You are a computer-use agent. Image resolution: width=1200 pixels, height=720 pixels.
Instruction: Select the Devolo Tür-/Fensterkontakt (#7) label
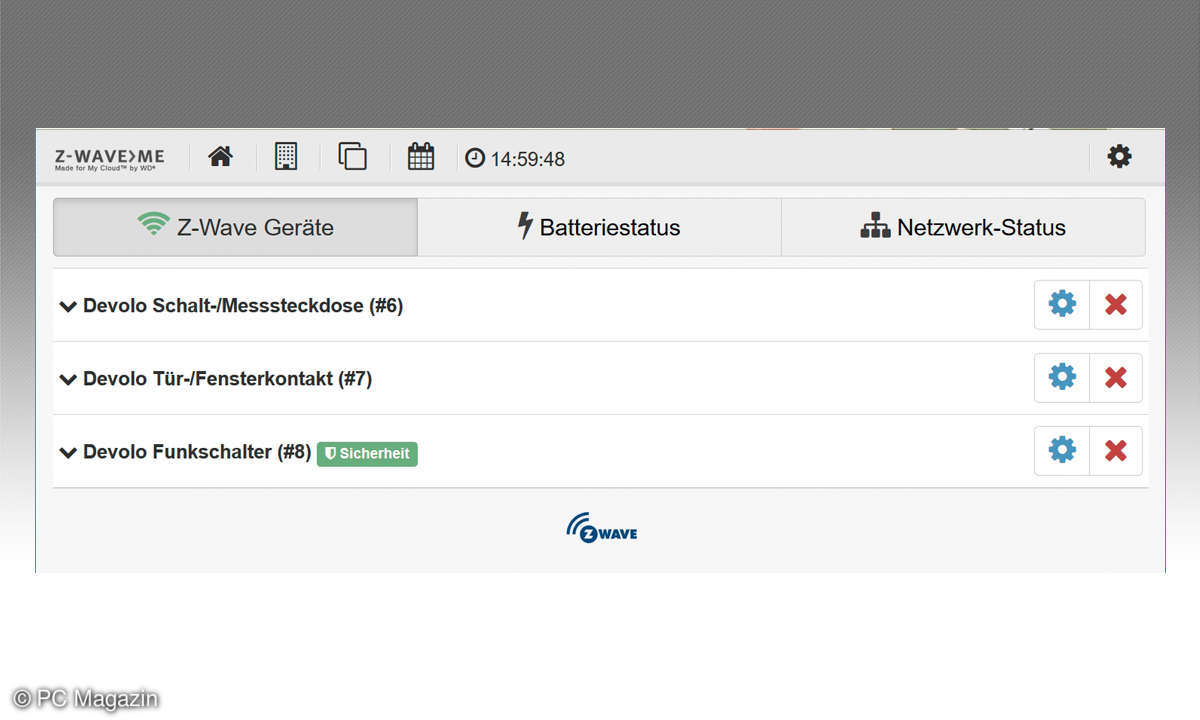coord(228,379)
